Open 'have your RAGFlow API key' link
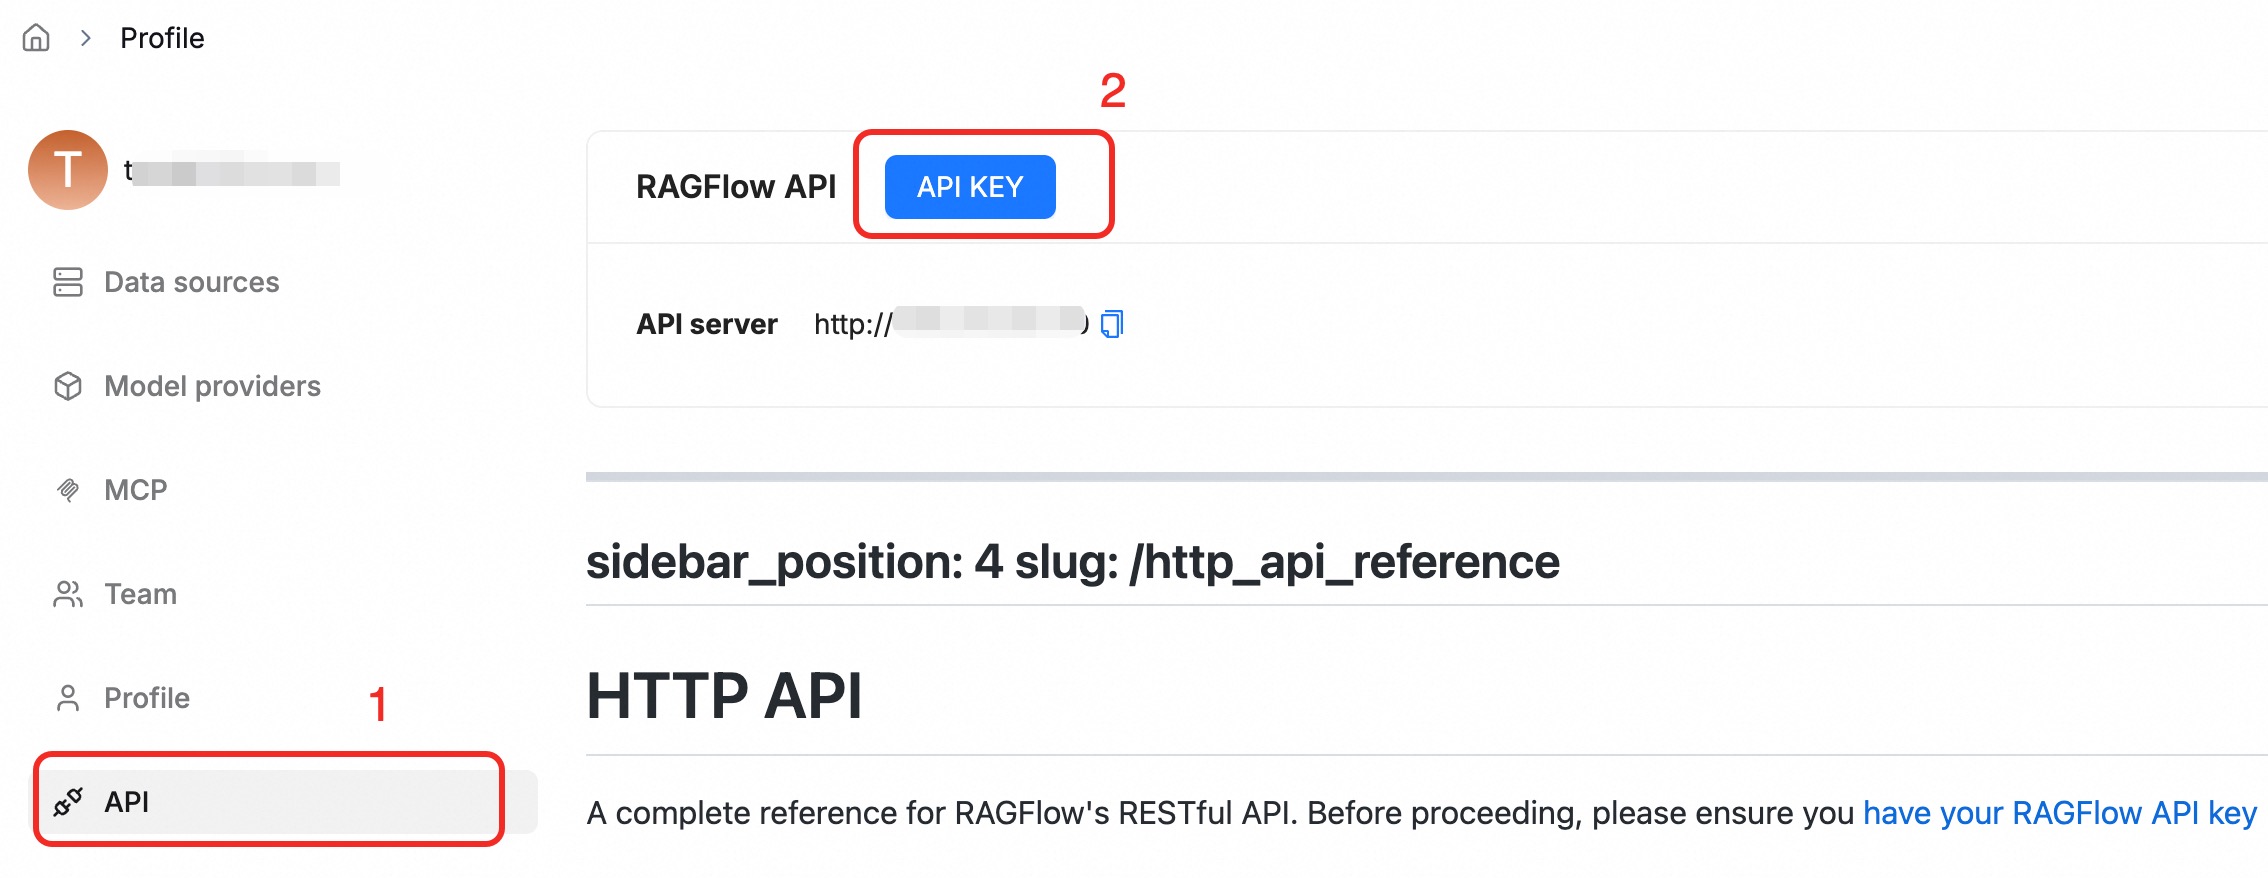This screenshot has height=878, width=2268. click(x=2060, y=813)
